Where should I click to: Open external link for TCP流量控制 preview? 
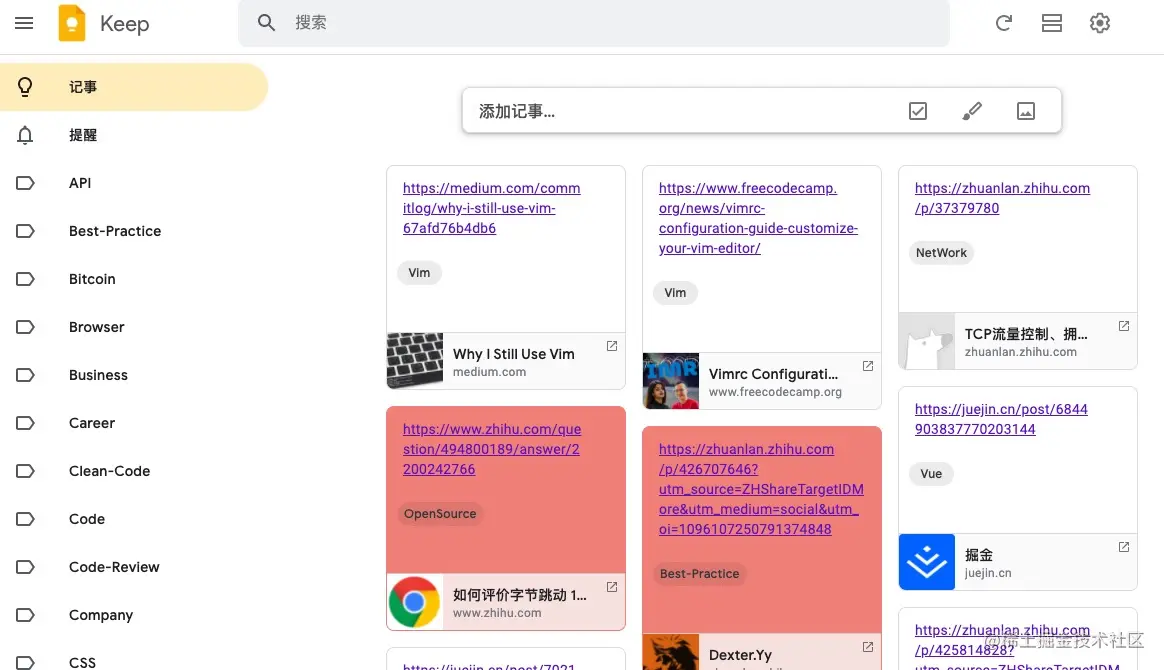[1124, 326]
